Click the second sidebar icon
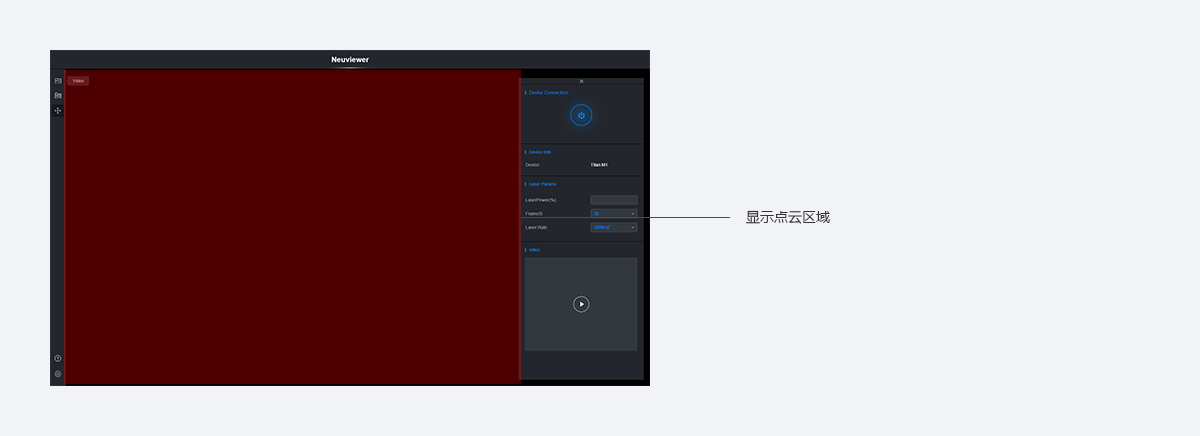 click(58, 95)
